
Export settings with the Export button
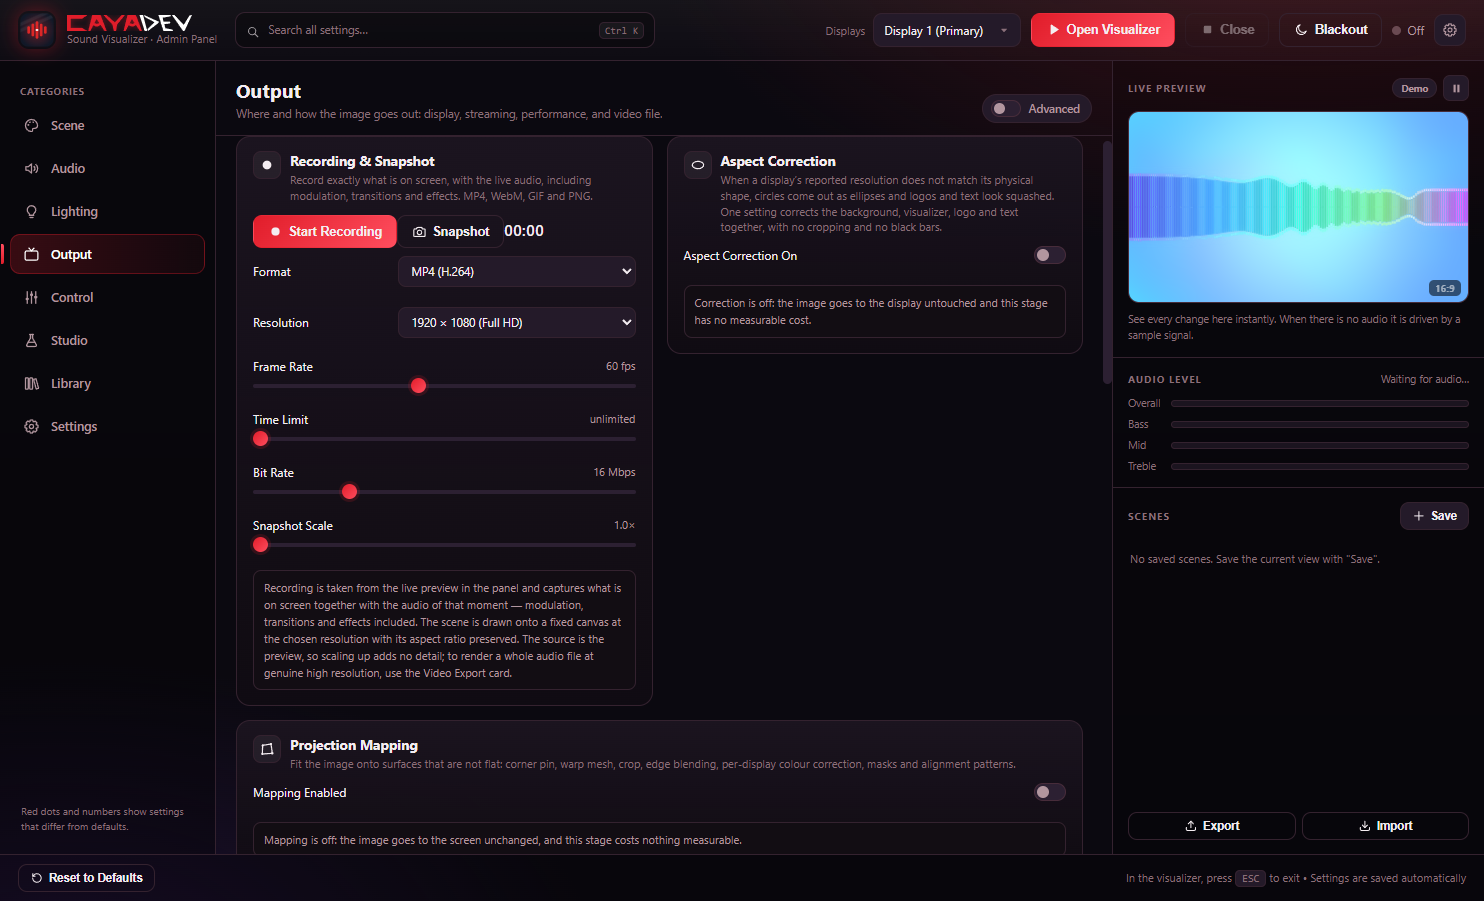click(1212, 826)
